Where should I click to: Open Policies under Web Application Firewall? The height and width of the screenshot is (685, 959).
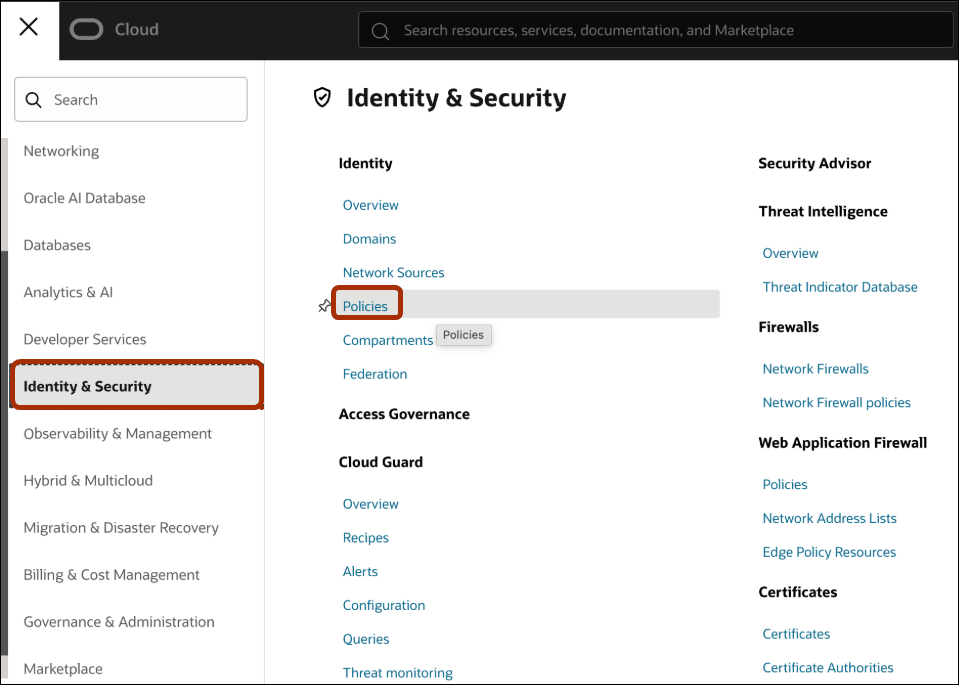(785, 484)
